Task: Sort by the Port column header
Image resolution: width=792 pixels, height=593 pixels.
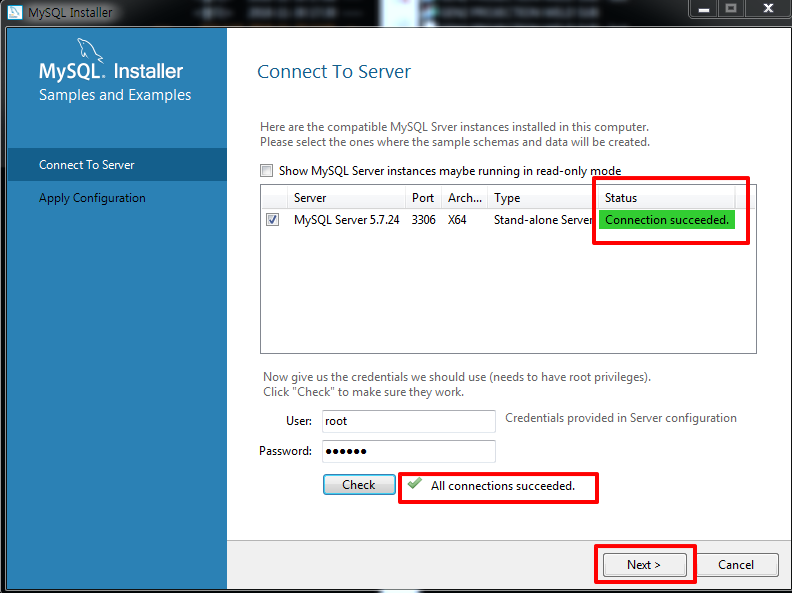Action: pos(423,197)
